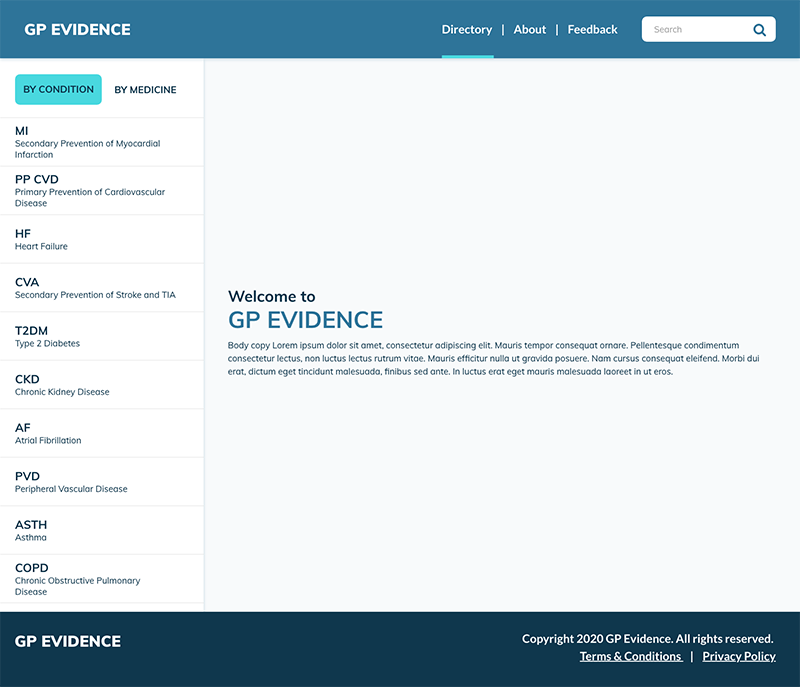800x687 pixels.
Task: Open the PVD Peripheral Vascular Disease entry
Action: pyautogui.click(x=102, y=481)
